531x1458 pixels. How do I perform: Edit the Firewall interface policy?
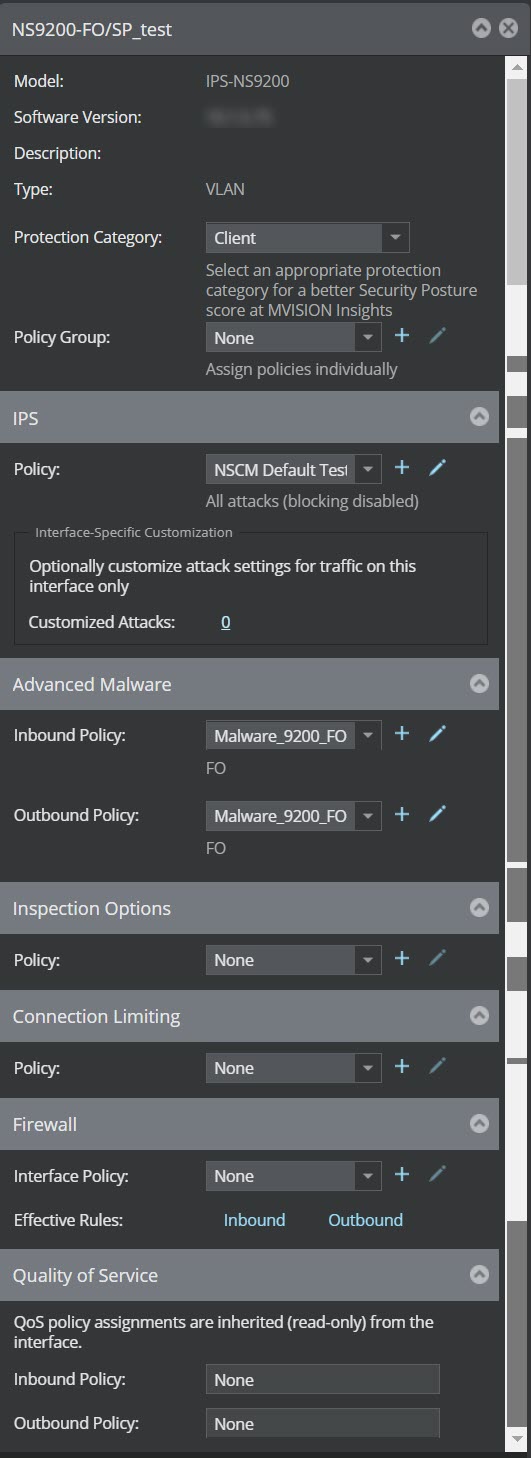pos(436,1174)
